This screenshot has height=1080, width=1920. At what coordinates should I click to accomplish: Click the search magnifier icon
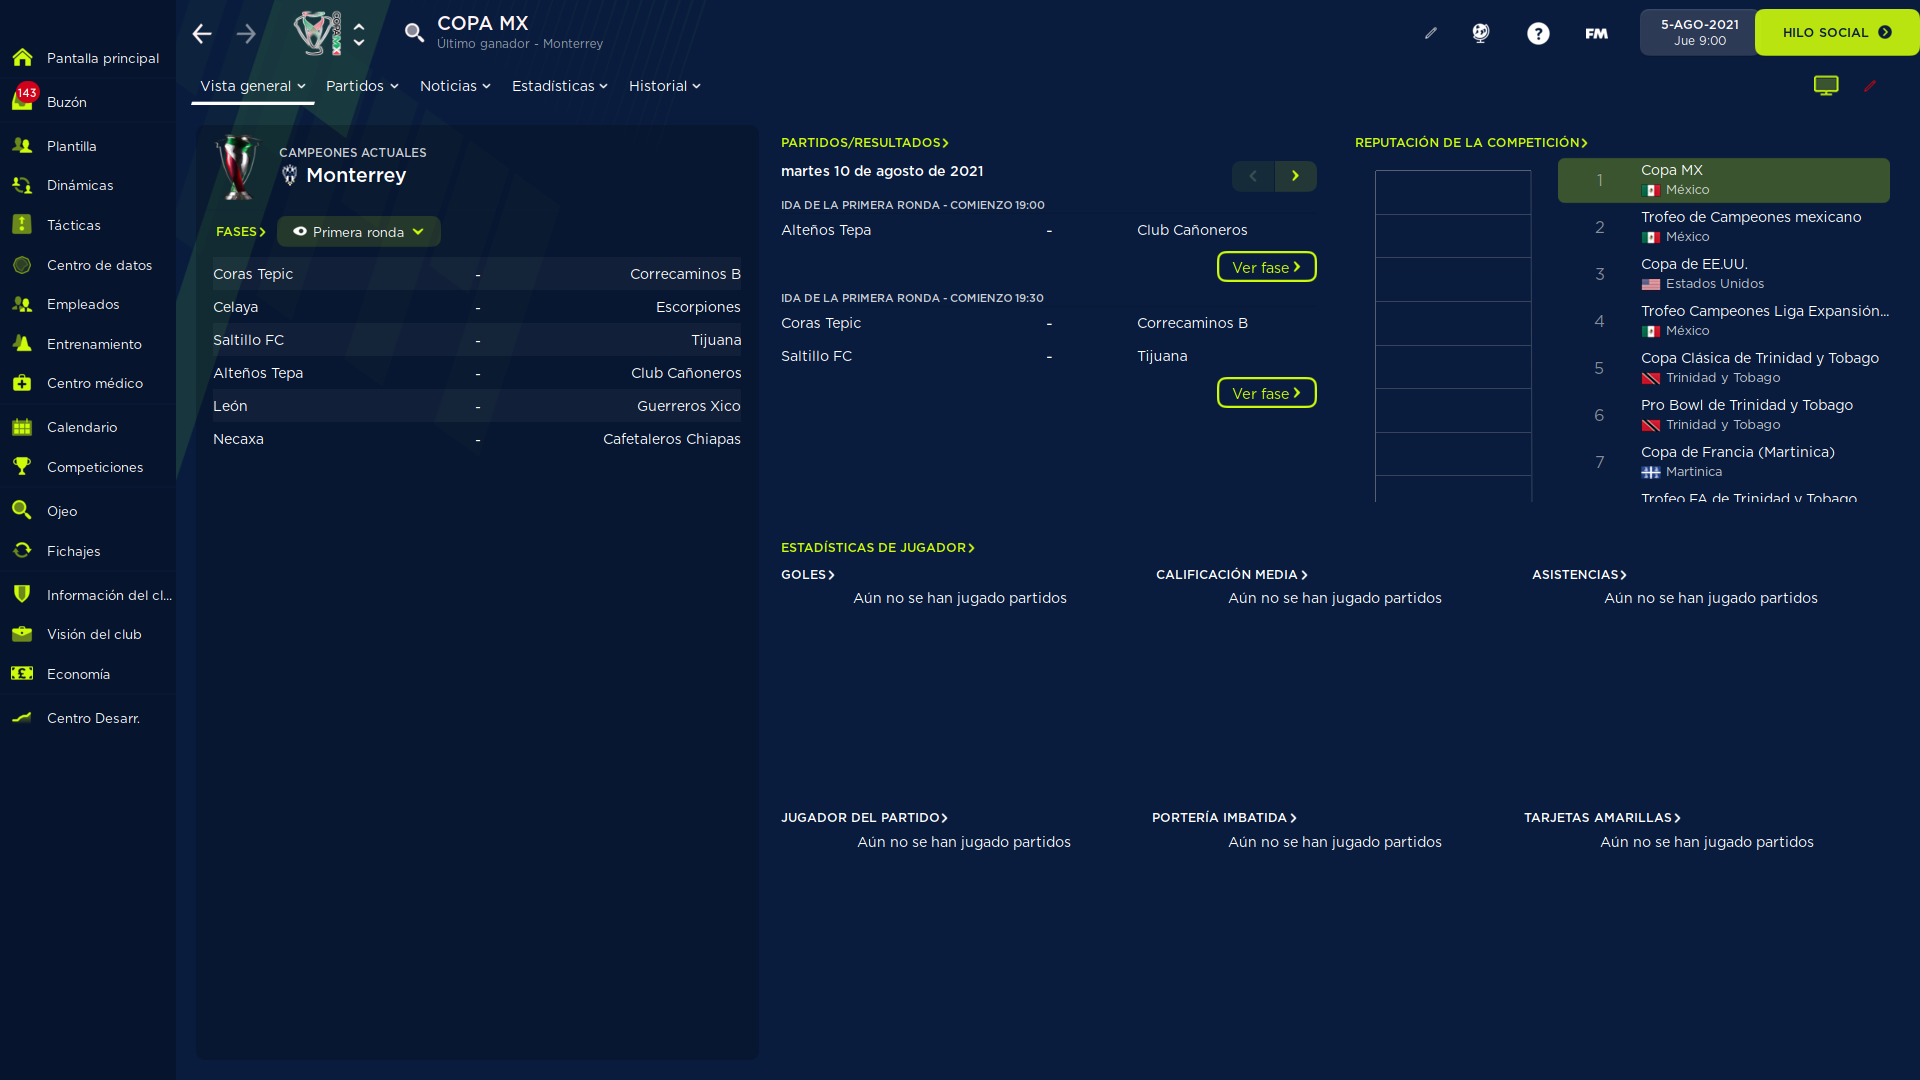tap(414, 33)
